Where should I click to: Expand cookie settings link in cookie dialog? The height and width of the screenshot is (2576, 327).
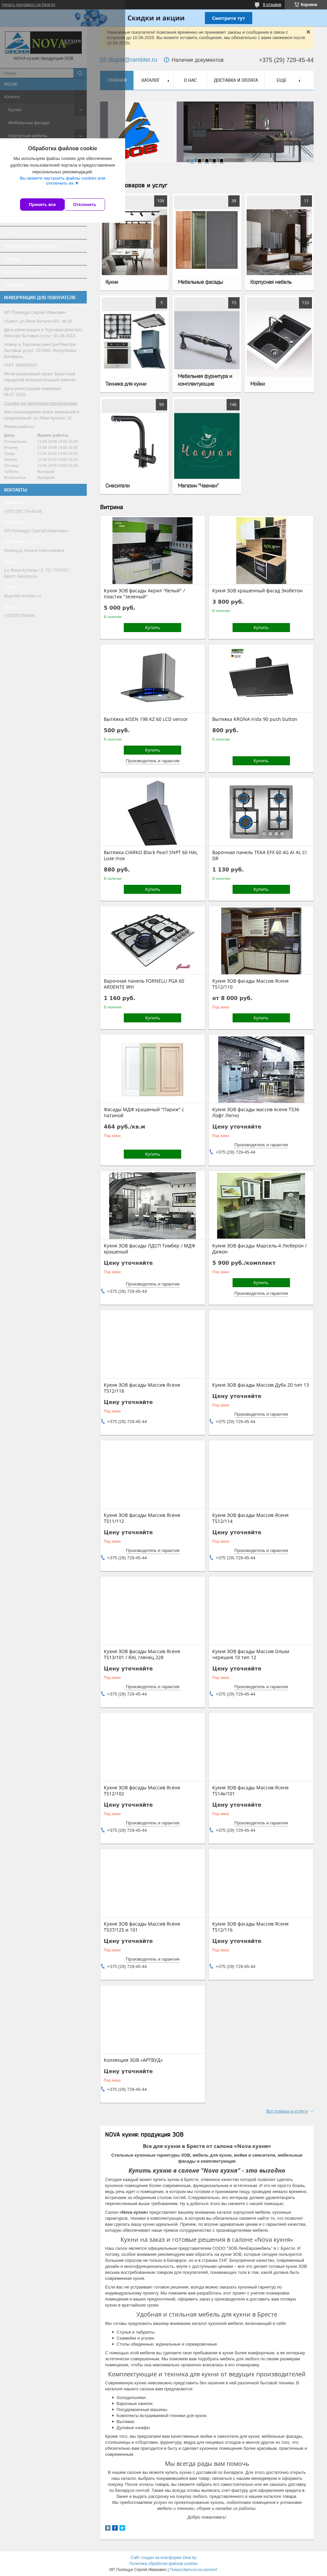coord(62,181)
